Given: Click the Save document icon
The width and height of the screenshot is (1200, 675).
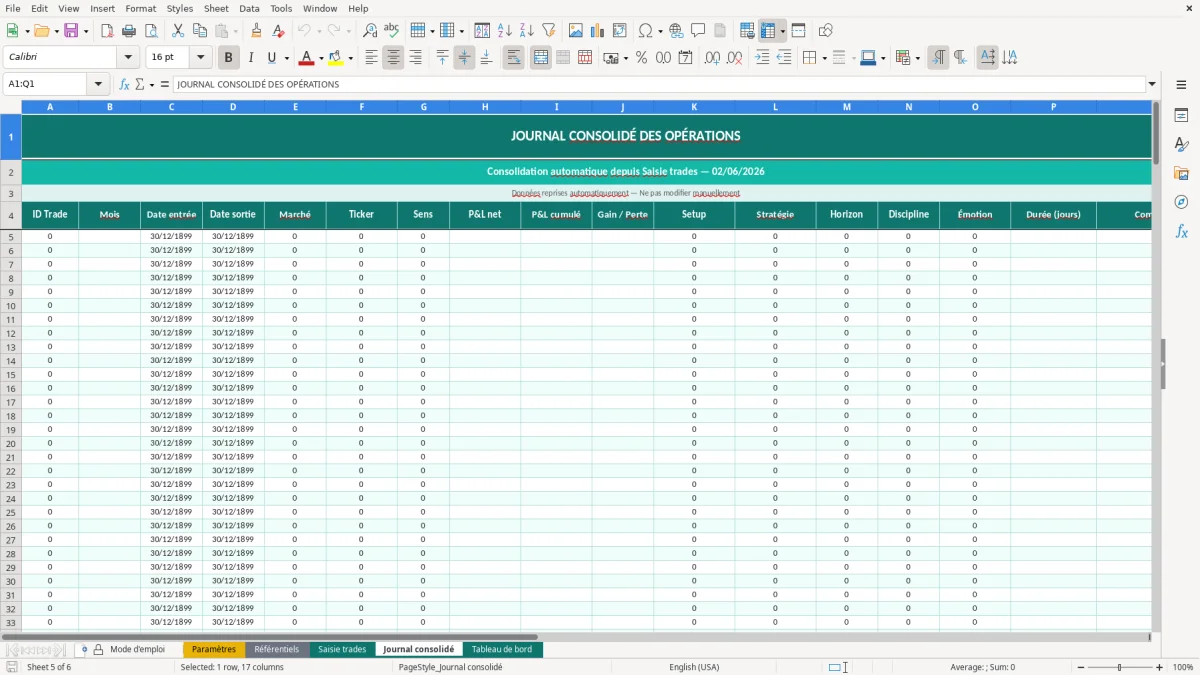Looking at the screenshot, I should [x=71, y=31].
